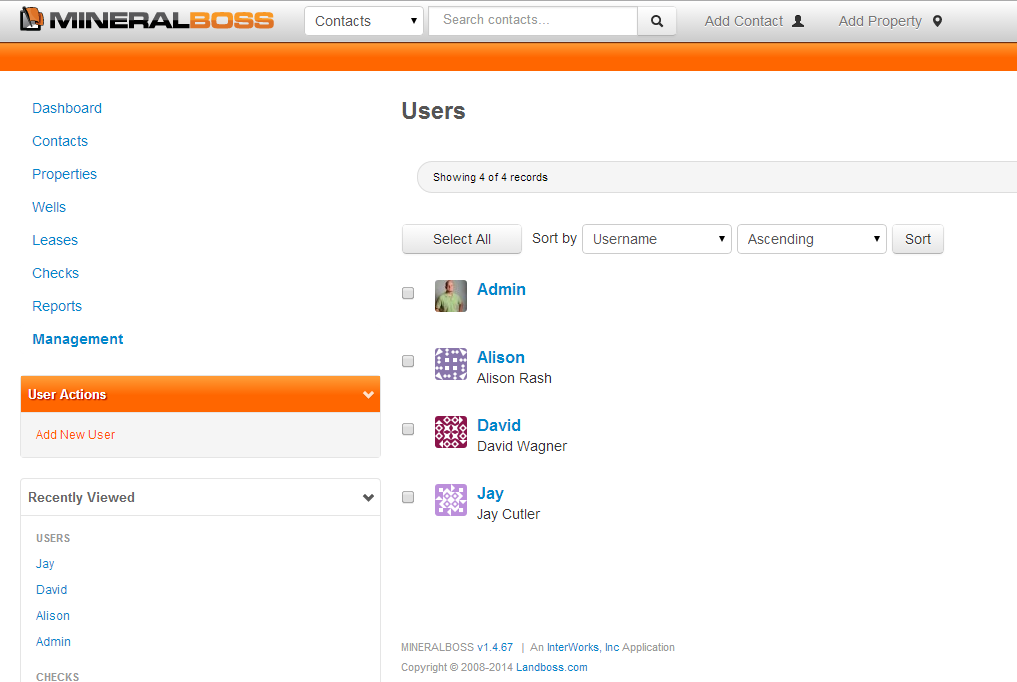Viewport: 1017px width, 682px height.
Task: Go to Leases in the sidebar
Action: [55, 240]
